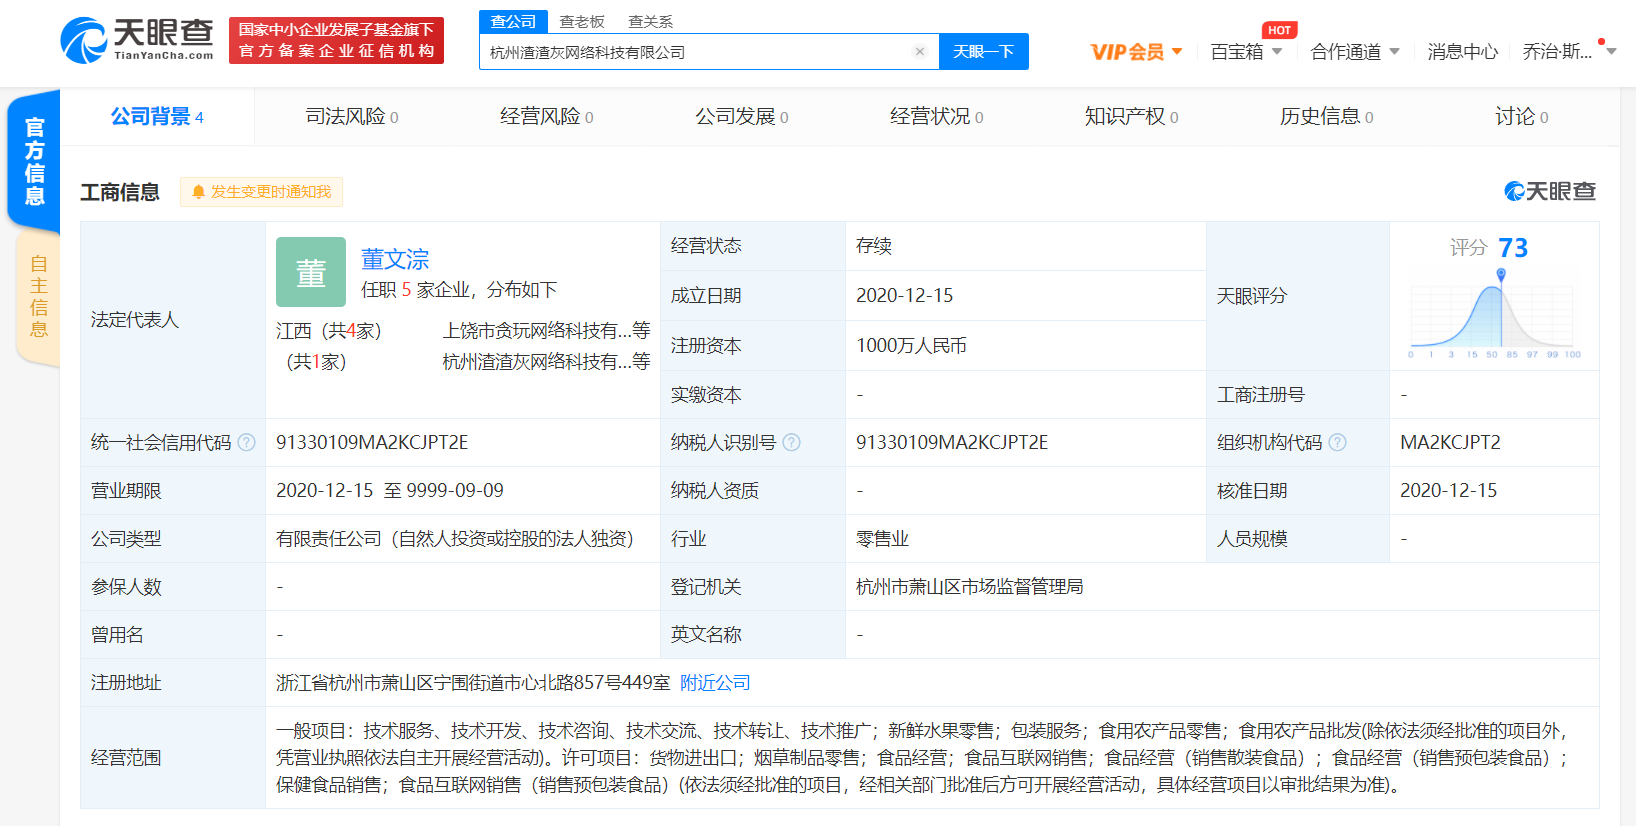This screenshot has width=1636, height=826.
Task: Click the HOT badge above 百宝箱
Action: coord(1279,30)
